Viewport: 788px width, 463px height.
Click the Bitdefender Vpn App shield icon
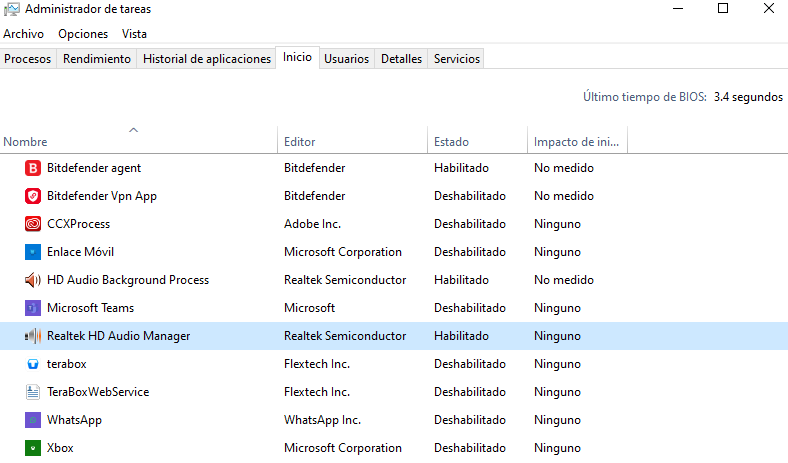click(32, 196)
